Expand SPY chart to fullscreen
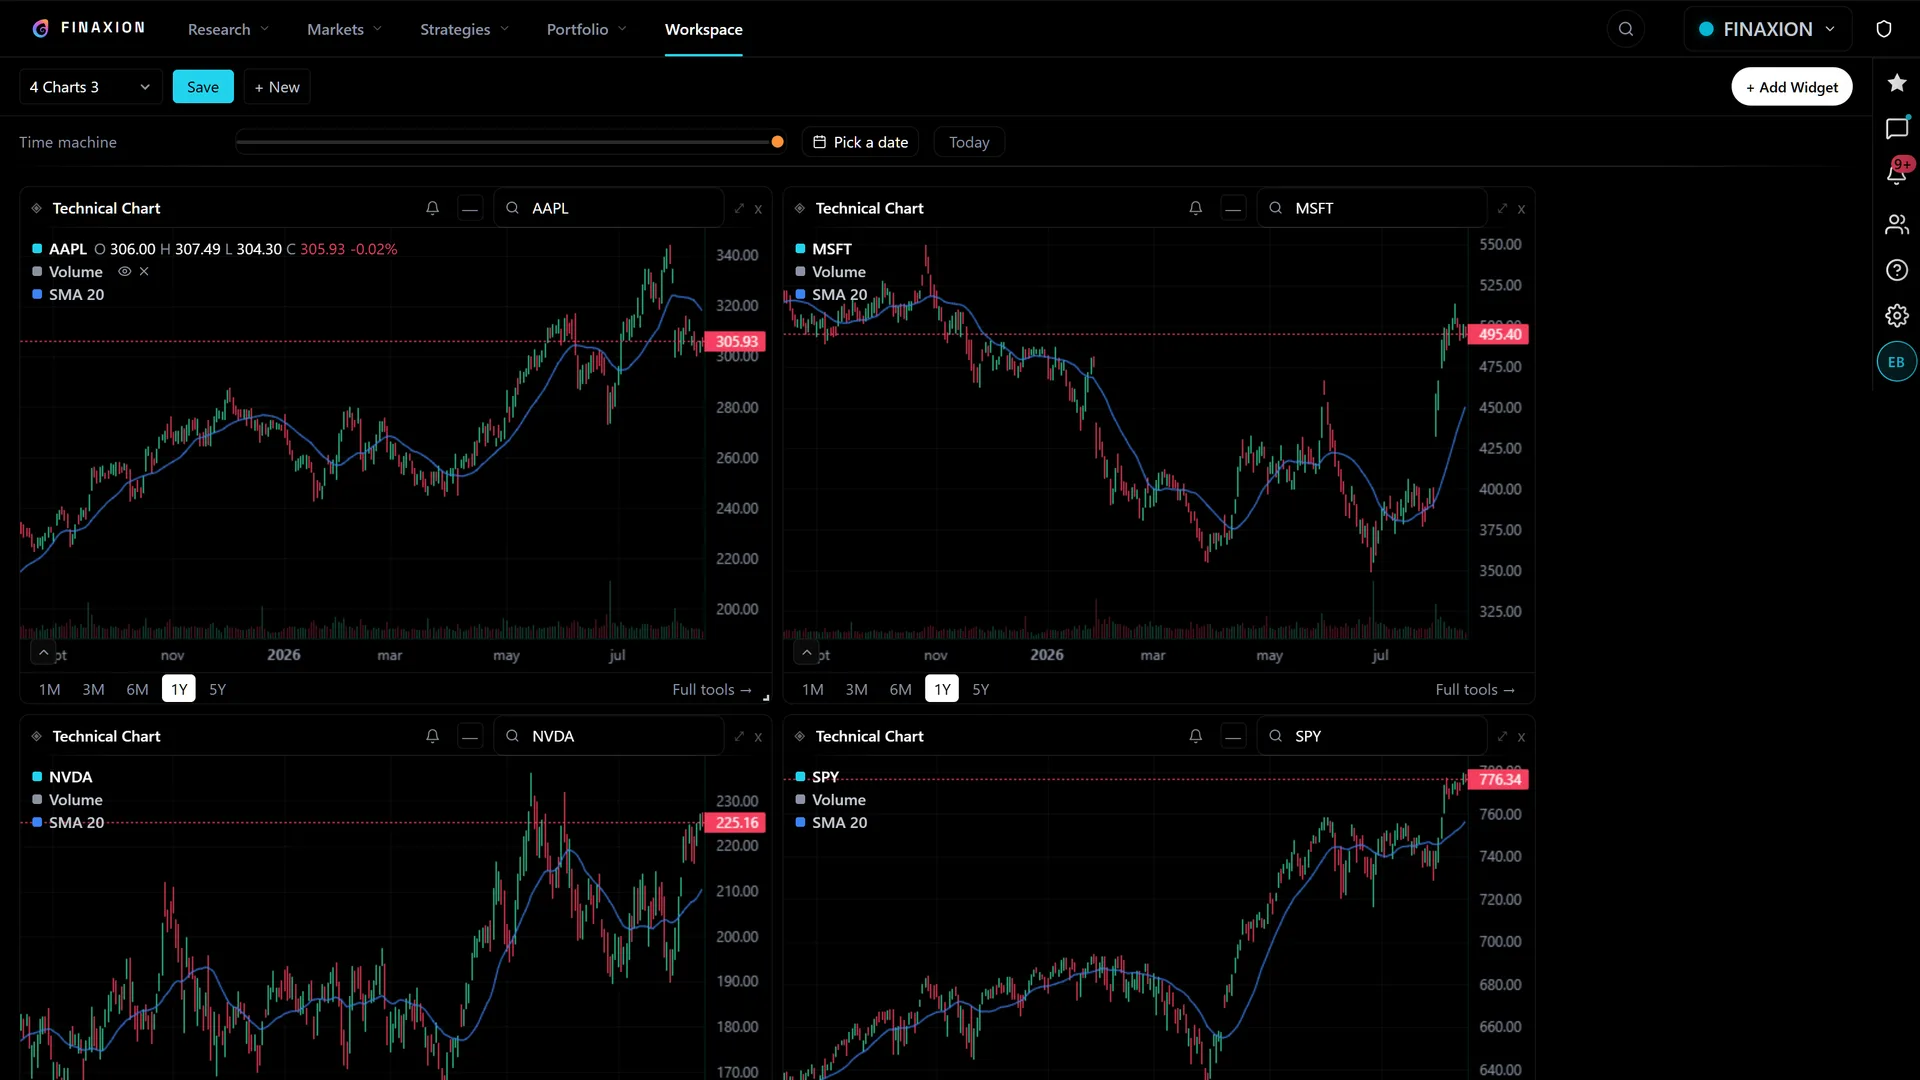This screenshot has height=1080, width=1920. [1502, 736]
